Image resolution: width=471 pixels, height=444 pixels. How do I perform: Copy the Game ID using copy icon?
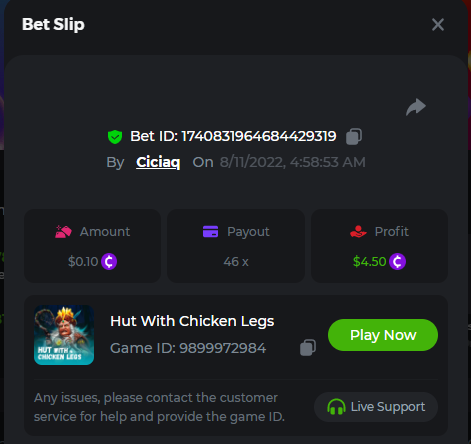pyautogui.click(x=308, y=348)
